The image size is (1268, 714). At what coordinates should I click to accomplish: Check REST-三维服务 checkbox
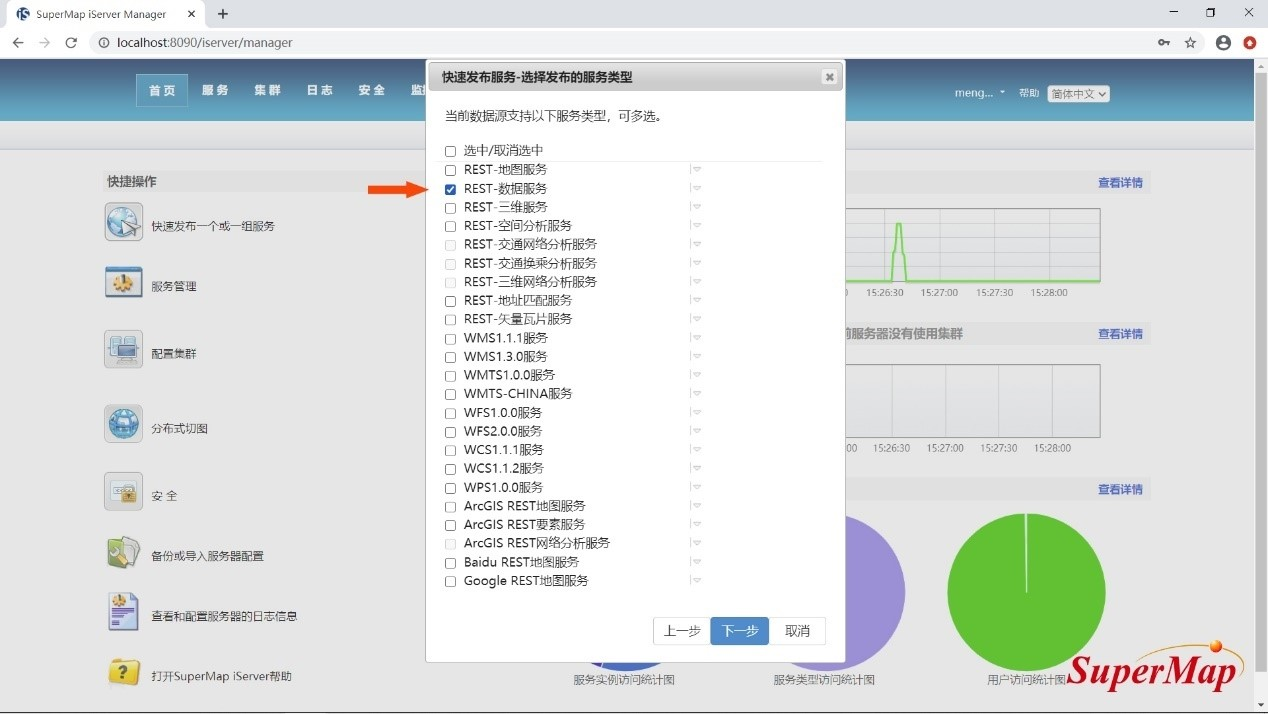[450, 207]
